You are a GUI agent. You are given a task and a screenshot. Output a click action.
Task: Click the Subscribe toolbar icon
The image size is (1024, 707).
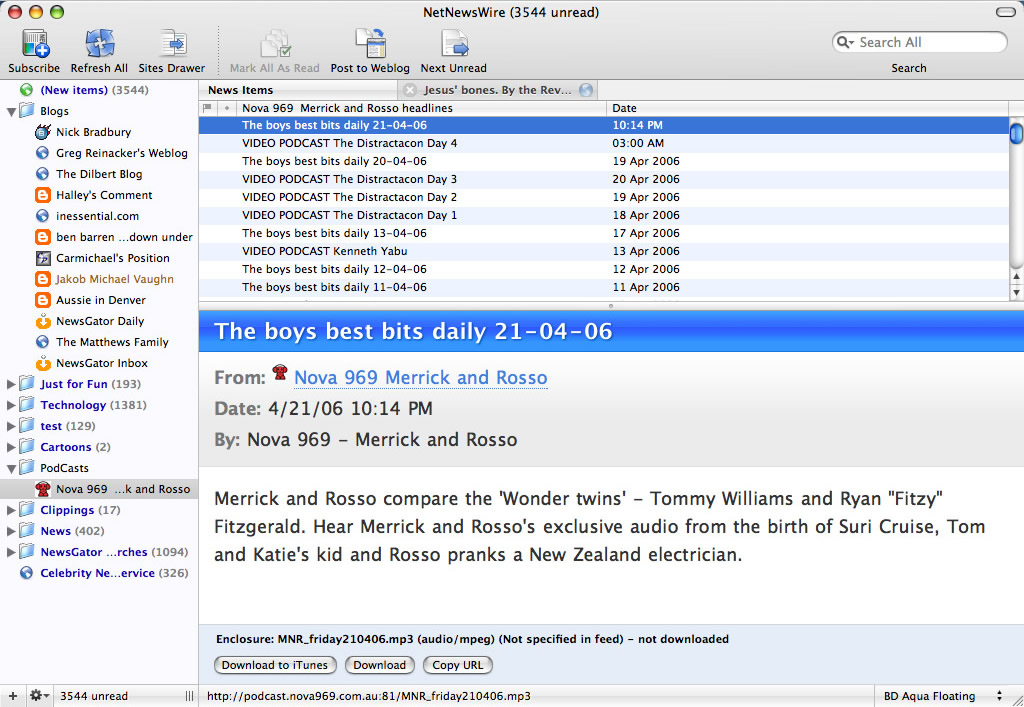pyautogui.click(x=35, y=45)
